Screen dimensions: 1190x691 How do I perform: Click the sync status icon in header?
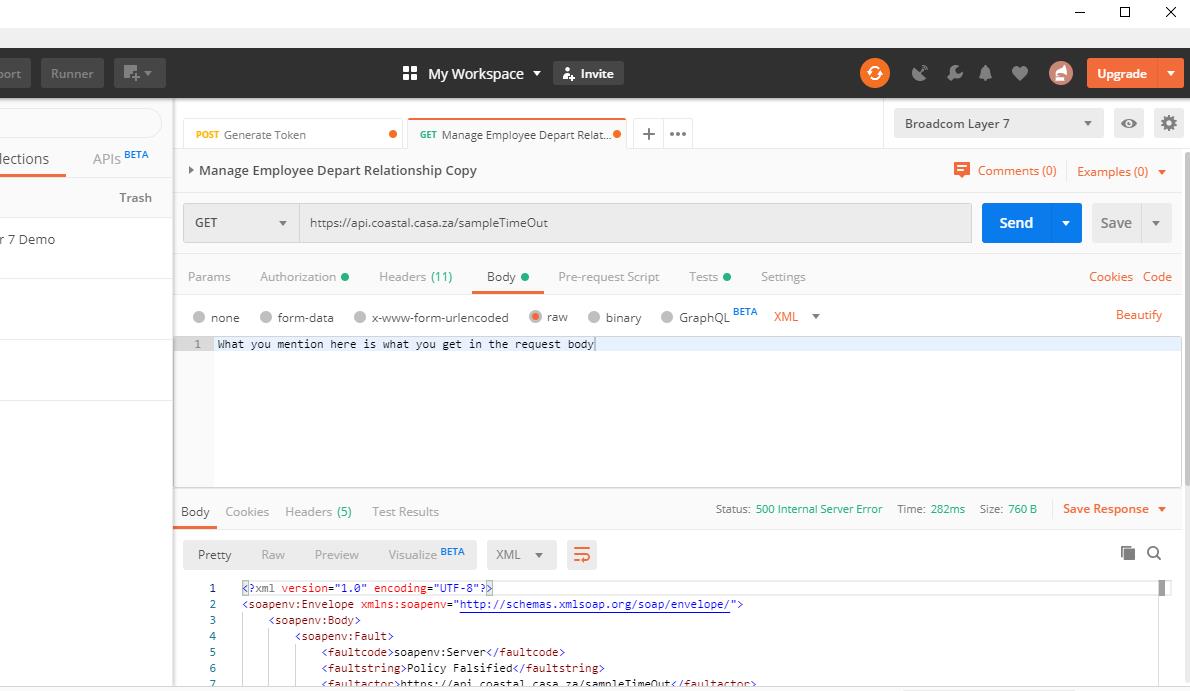875,72
